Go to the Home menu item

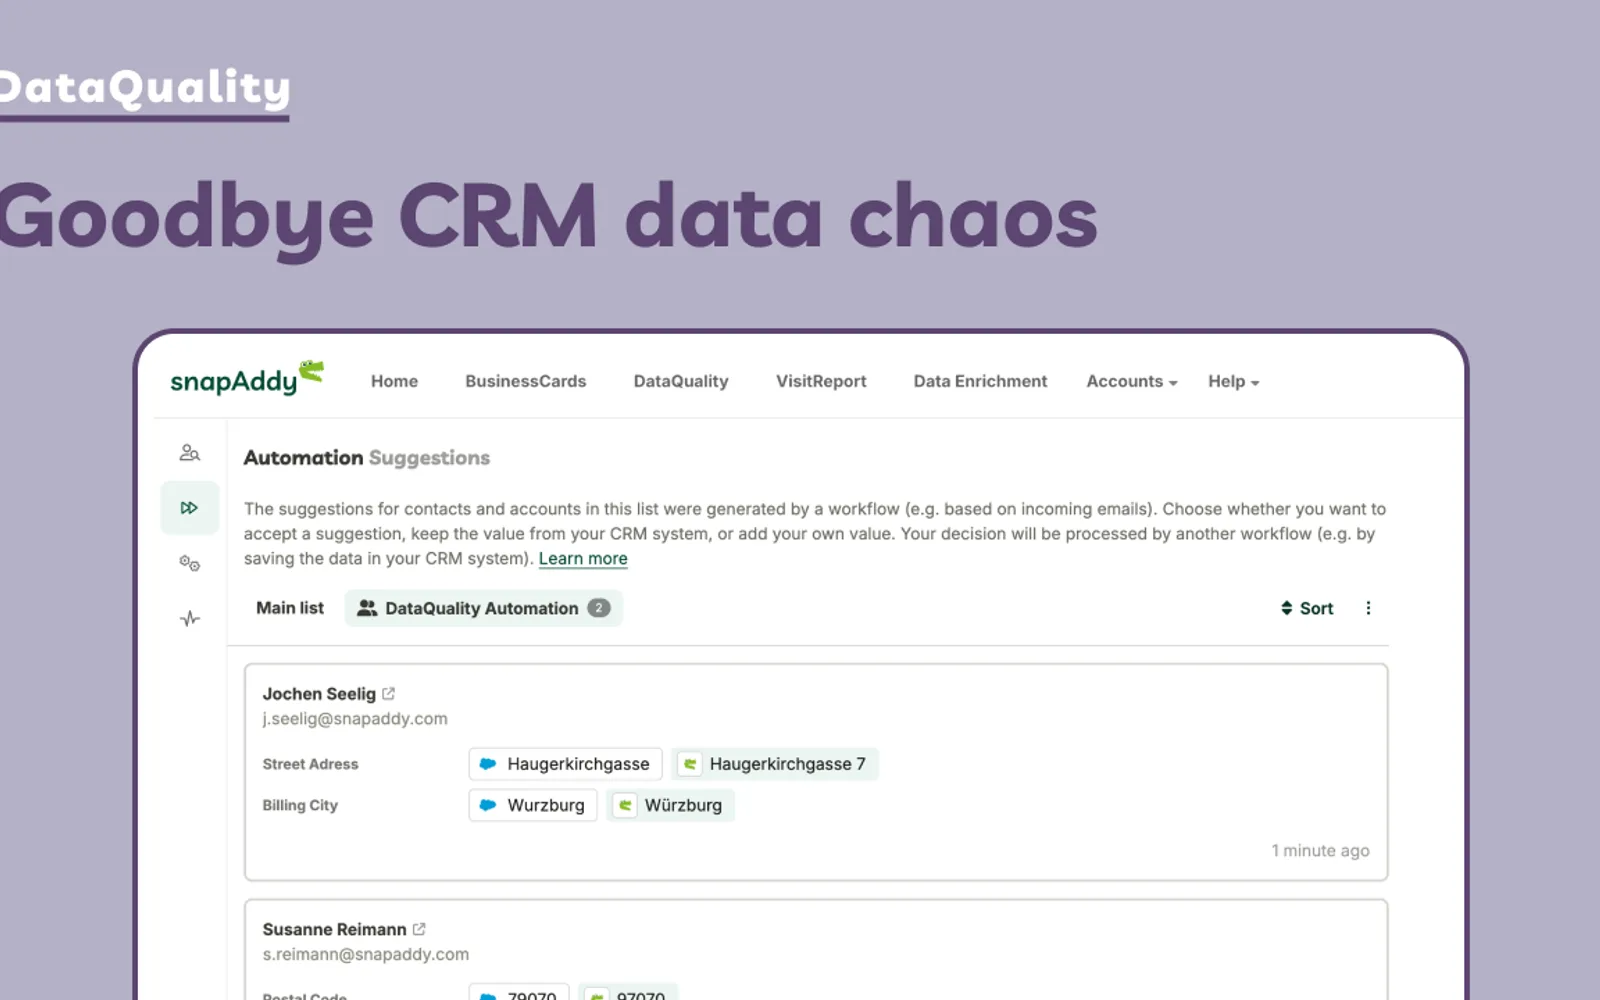pos(394,381)
